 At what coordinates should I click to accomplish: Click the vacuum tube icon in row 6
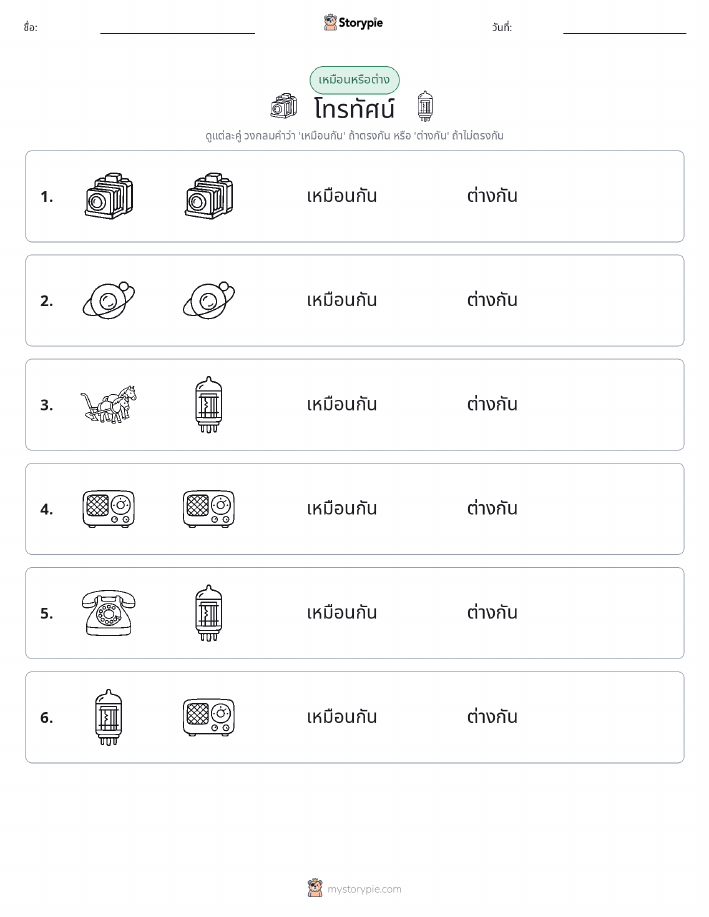point(109,717)
